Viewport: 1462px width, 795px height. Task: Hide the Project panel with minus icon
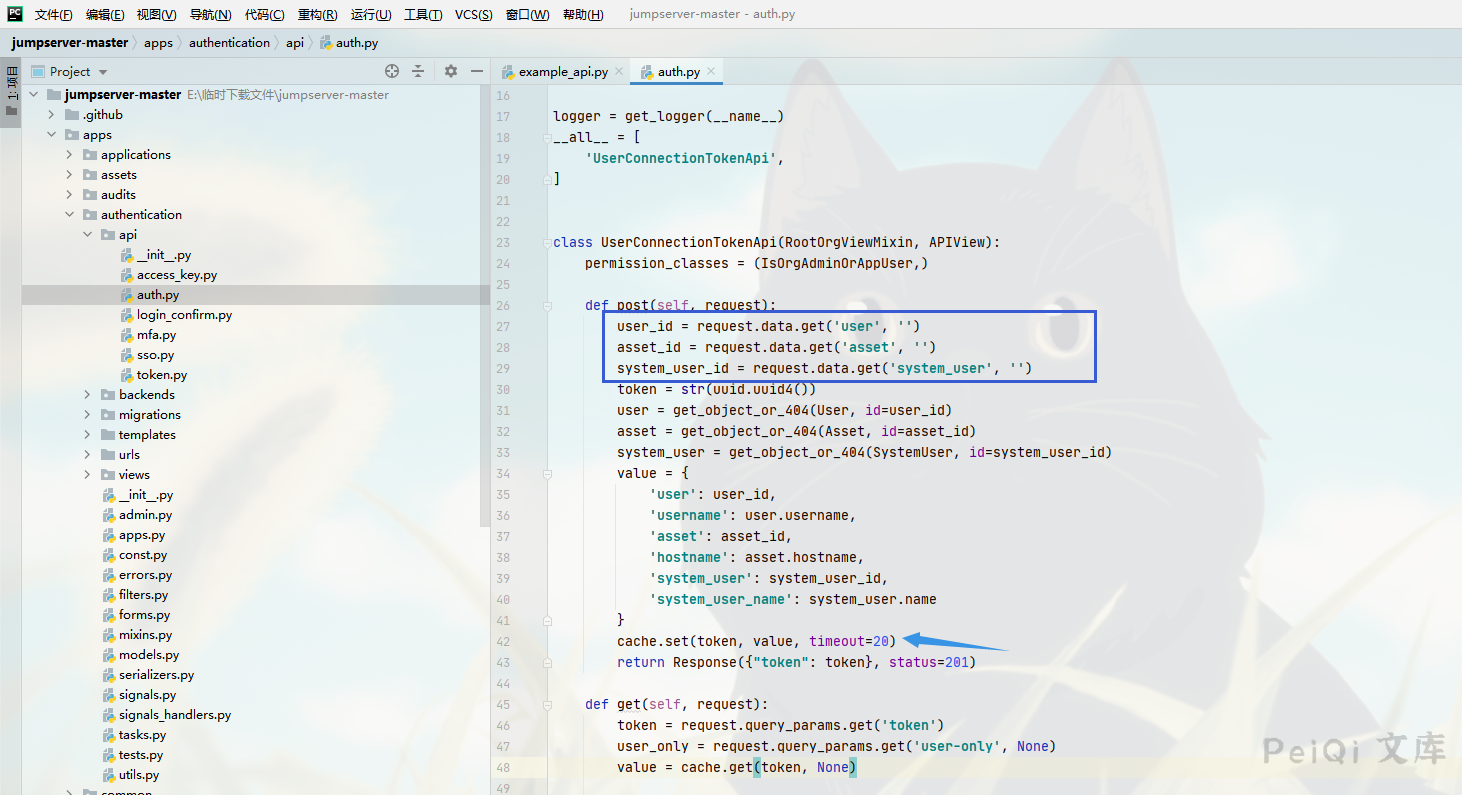(477, 71)
